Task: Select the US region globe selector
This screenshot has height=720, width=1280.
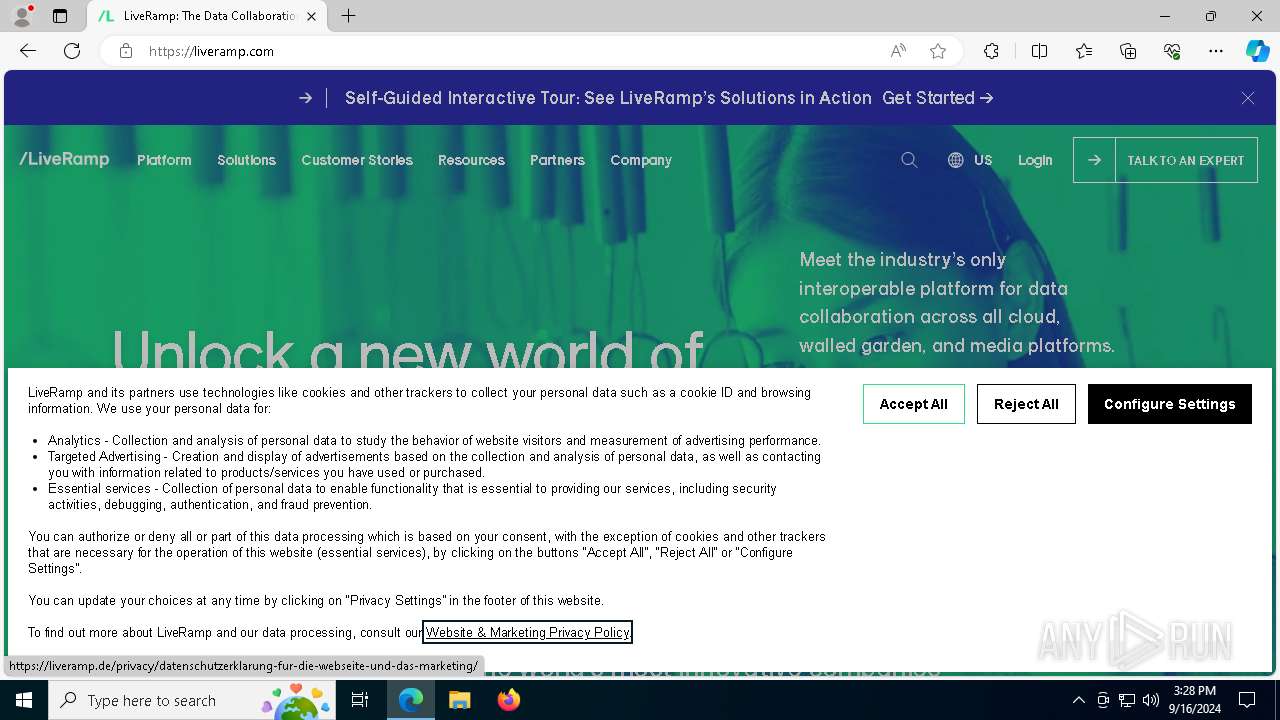Action: [970, 160]
